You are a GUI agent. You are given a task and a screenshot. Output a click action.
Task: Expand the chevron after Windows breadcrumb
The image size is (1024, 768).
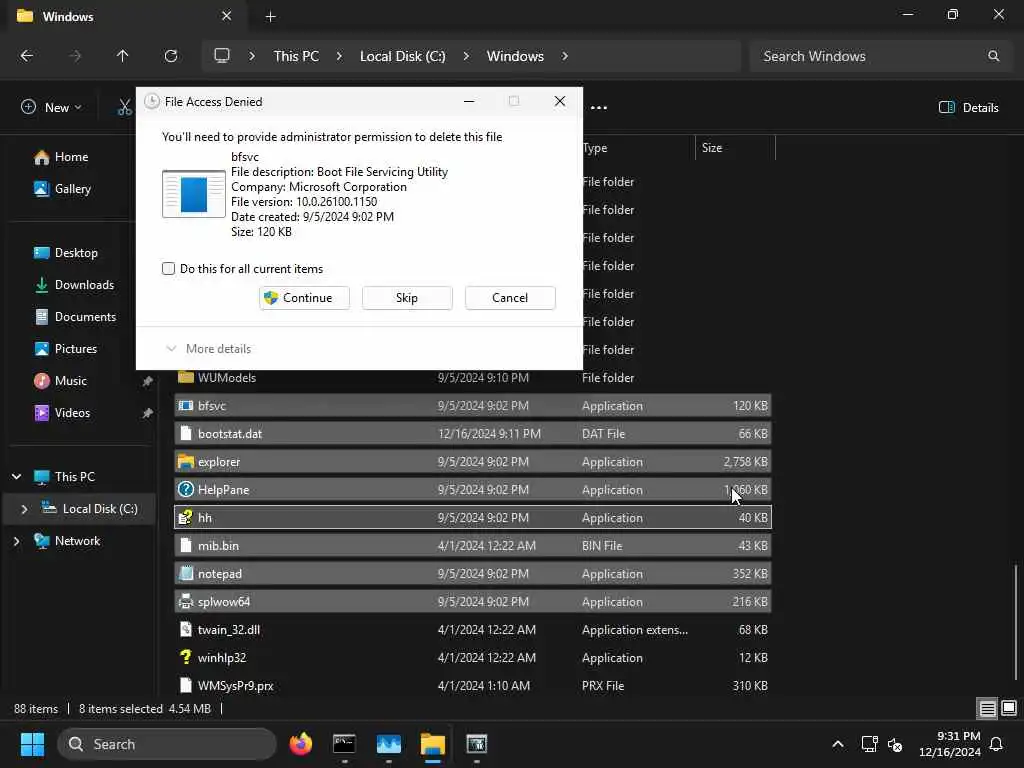(x=565, y=56)
